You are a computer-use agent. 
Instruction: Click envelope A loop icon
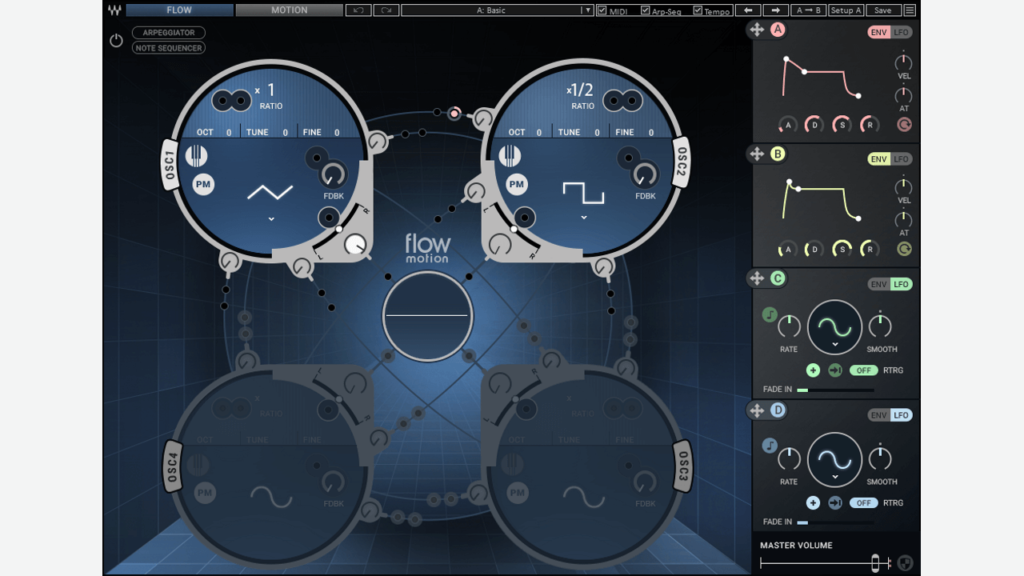pos(904,124)
